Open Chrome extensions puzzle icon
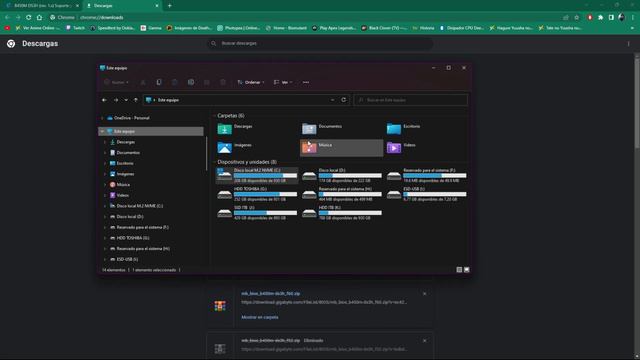Screen dimensions: 640x360 pos(600,18)
